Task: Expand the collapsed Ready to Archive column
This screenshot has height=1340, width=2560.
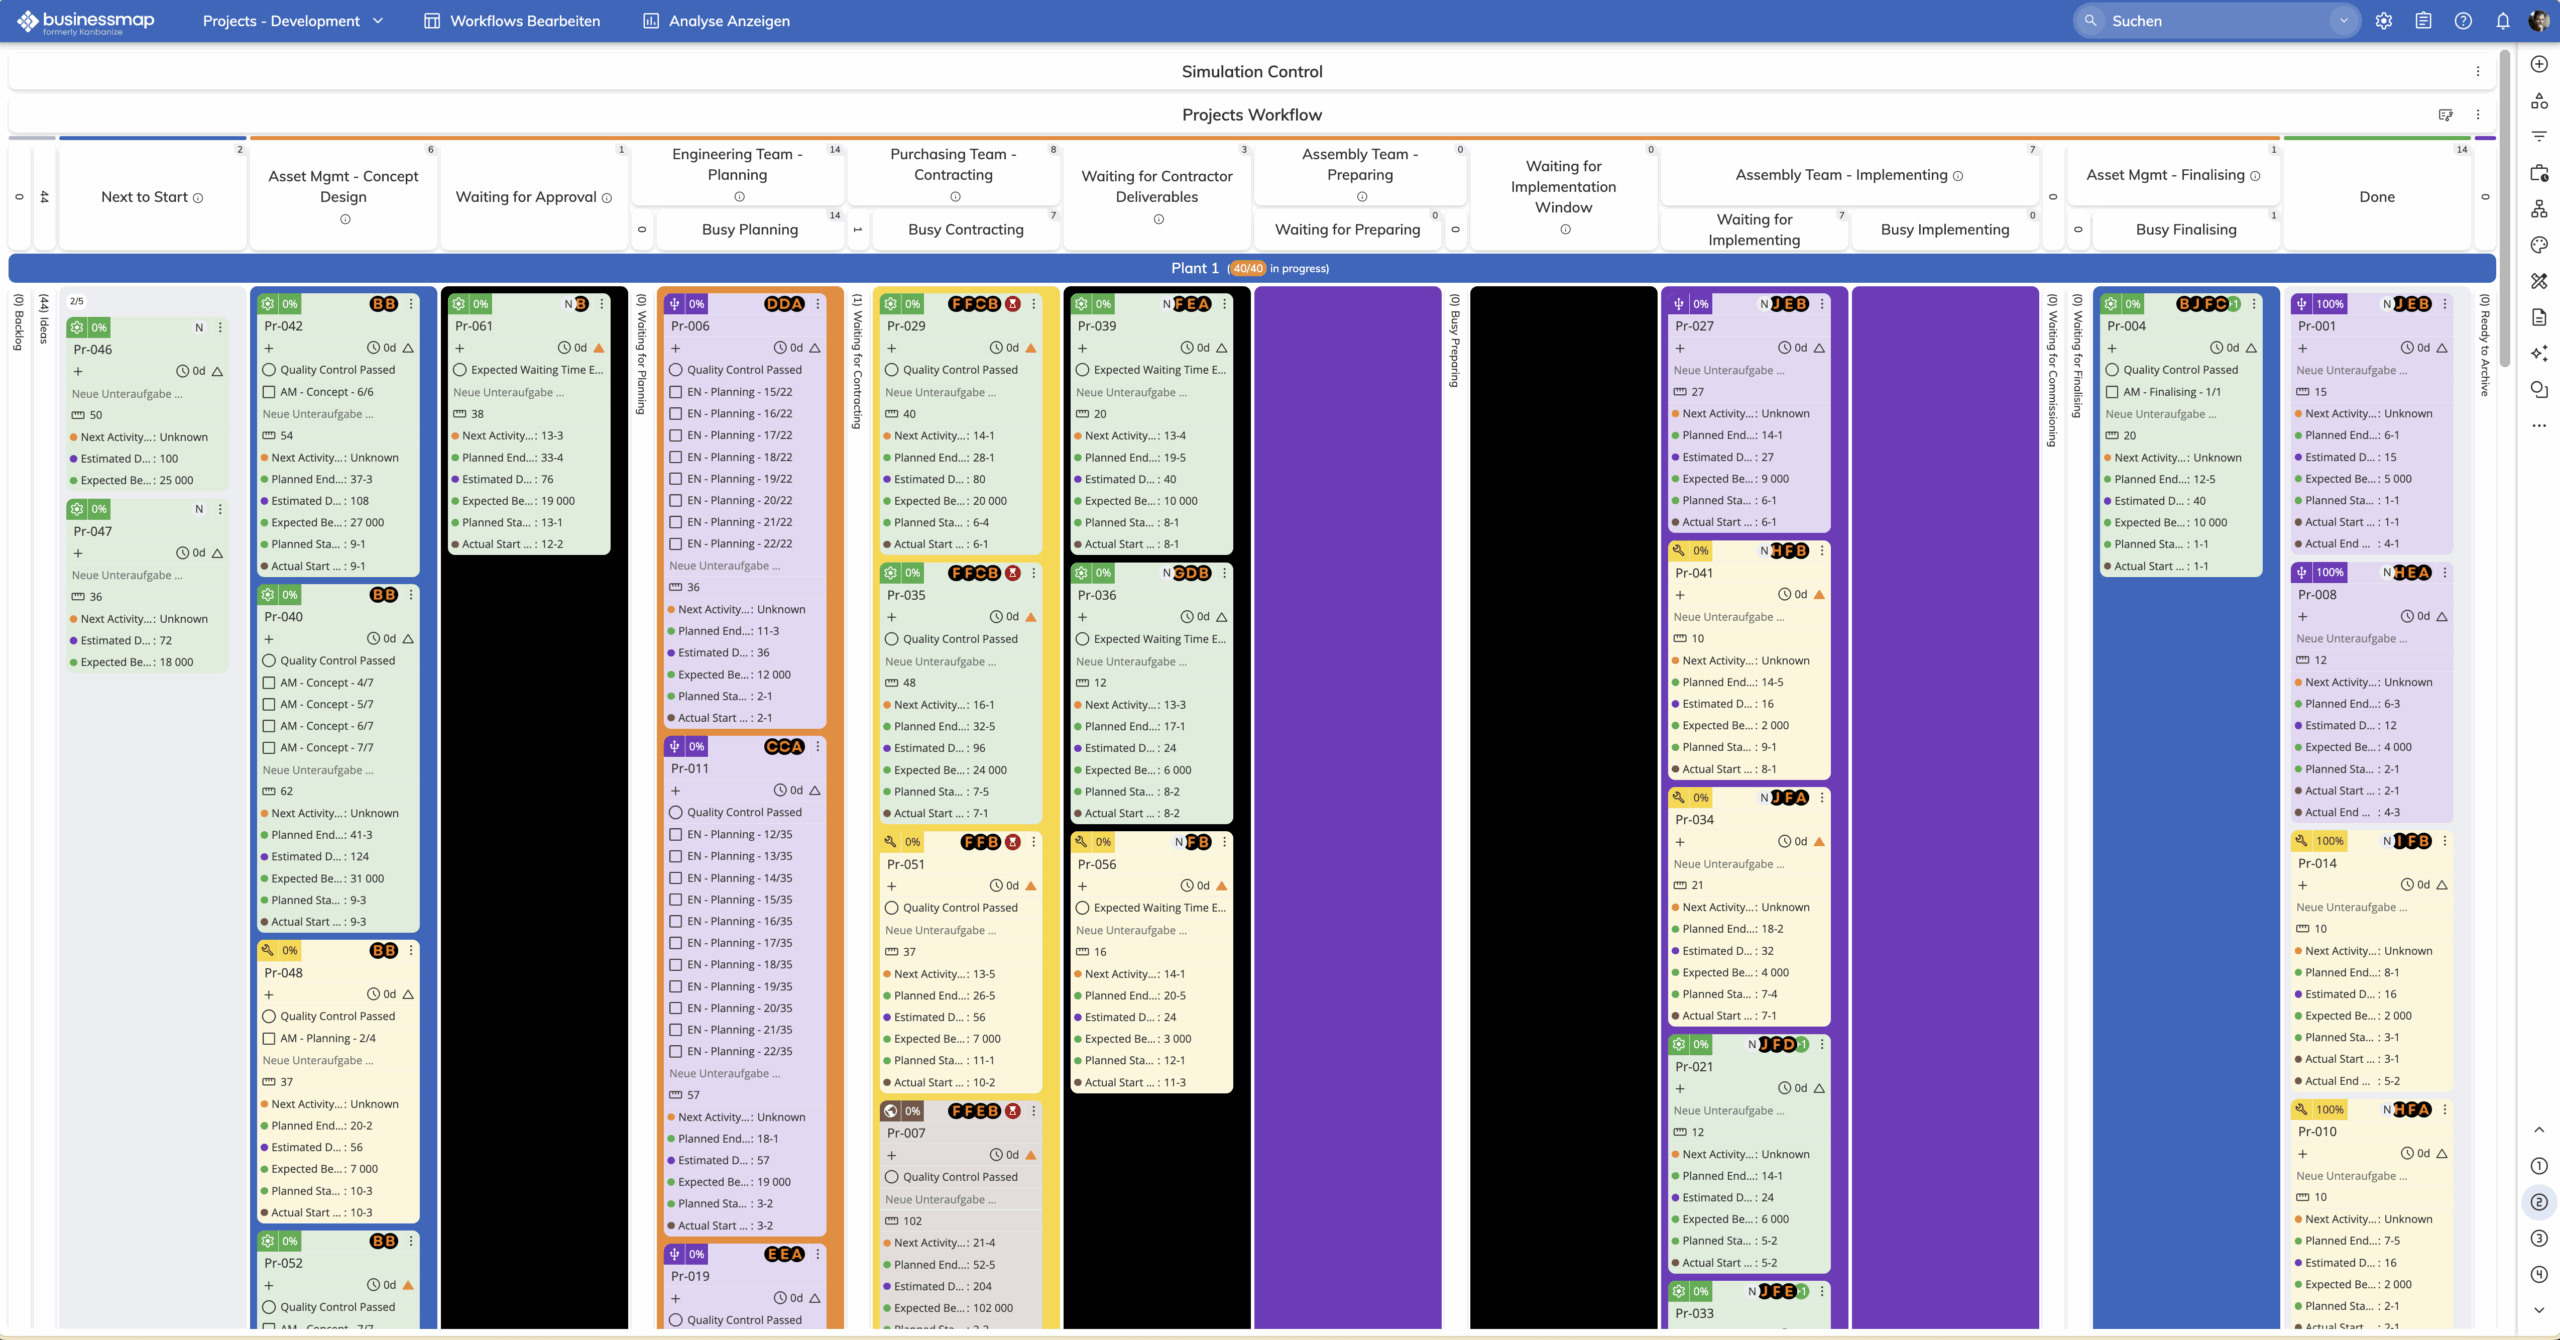Action: [x=2485, y=345]
